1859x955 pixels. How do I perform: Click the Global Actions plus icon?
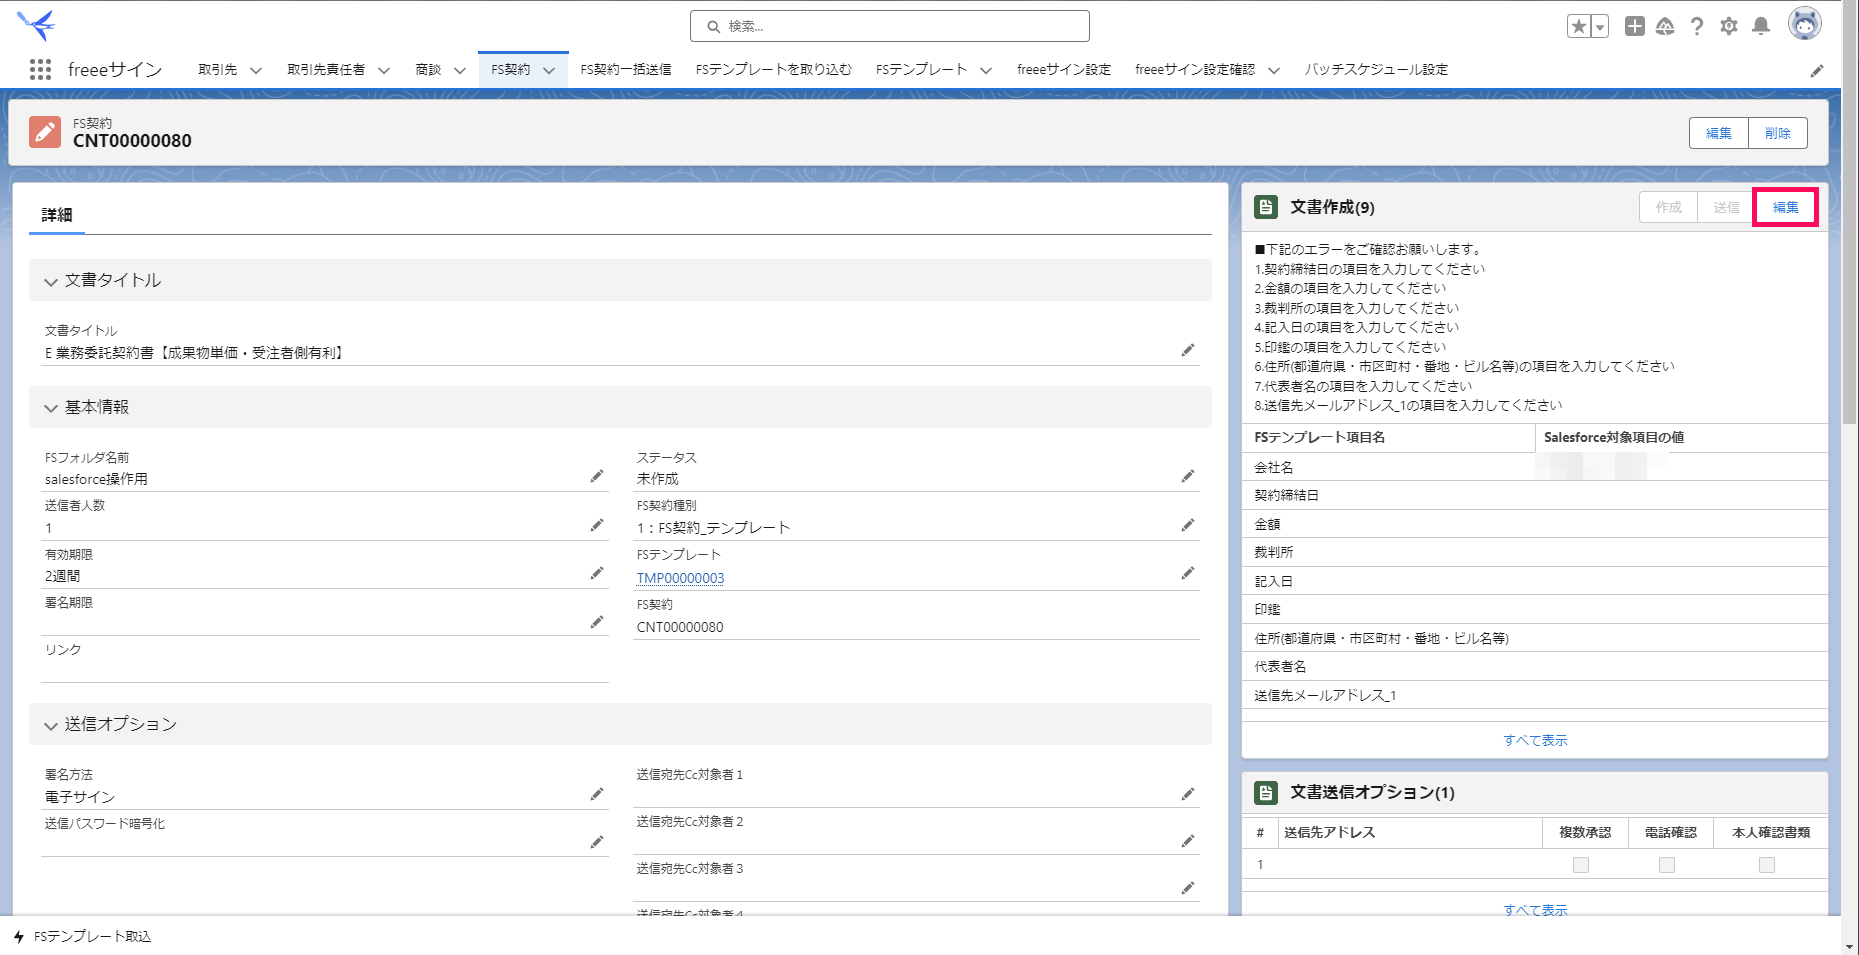point(1634,26)
